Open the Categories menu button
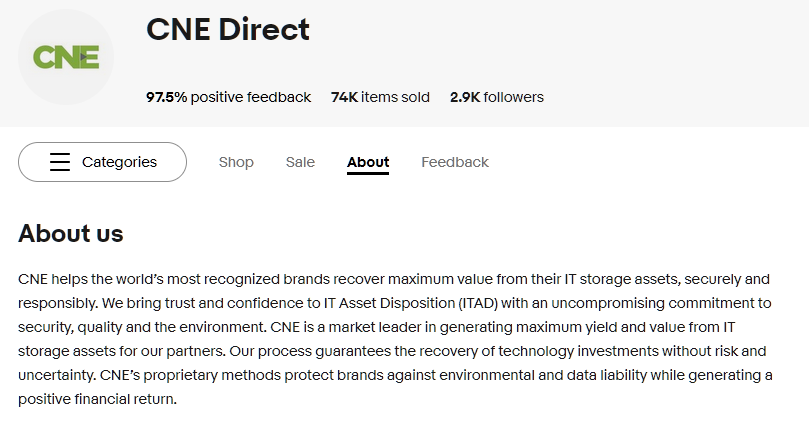 tap(102, 162)
